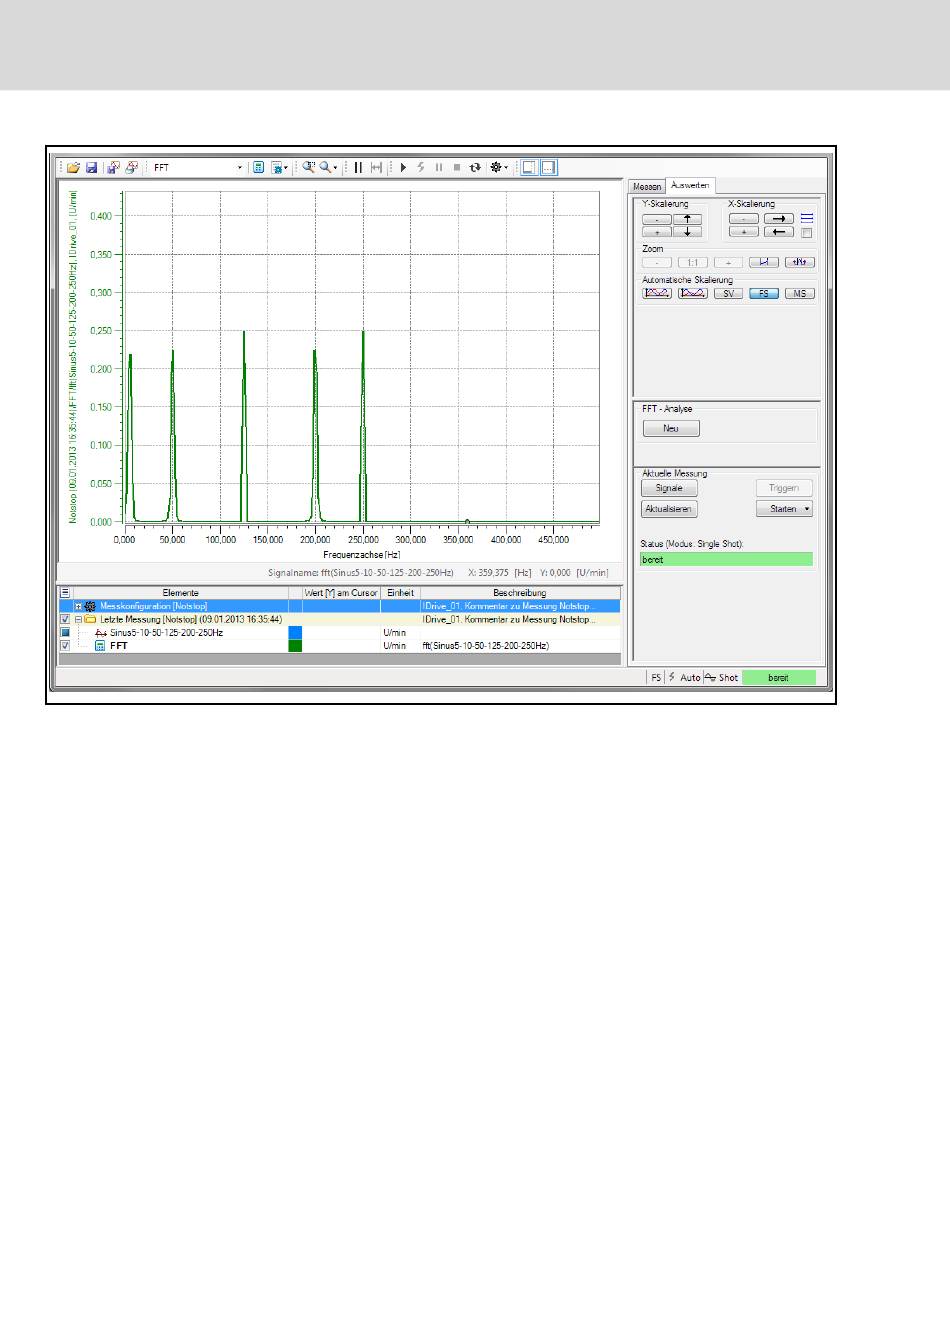Uncheck the FFT signal row checkbox
Screen dimensions: 950x1344
[x=66, y=646]
